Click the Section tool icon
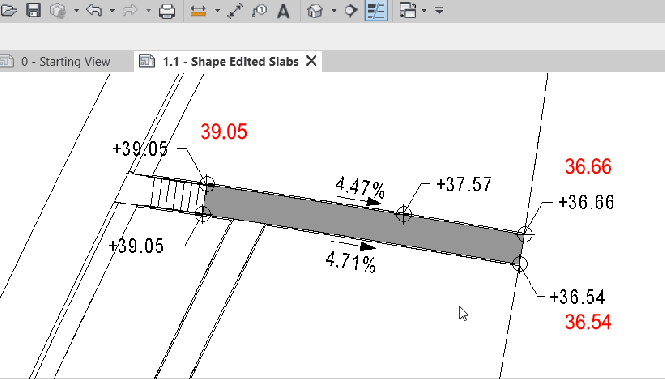The image size is (665, 379). pos(351,11)
